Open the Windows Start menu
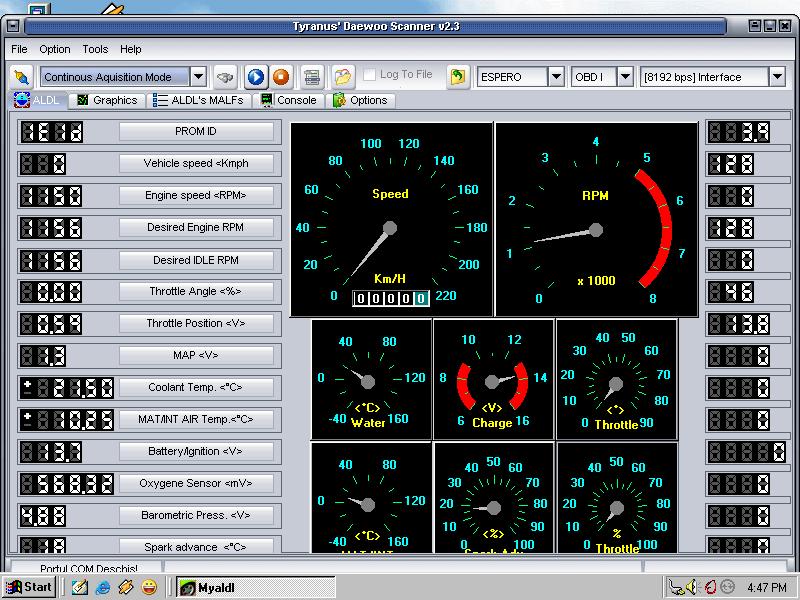 29,587
